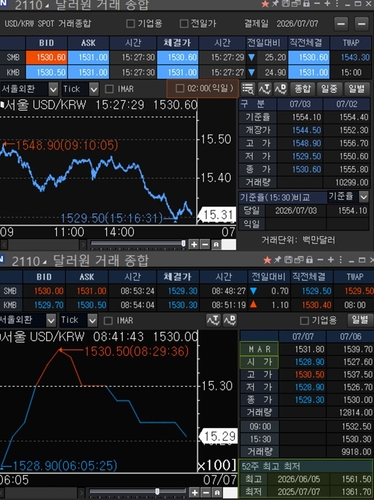This screenshot has width=374, height=500.
Task: Switch to the 일중 view tab
Action: coord(329,89)
